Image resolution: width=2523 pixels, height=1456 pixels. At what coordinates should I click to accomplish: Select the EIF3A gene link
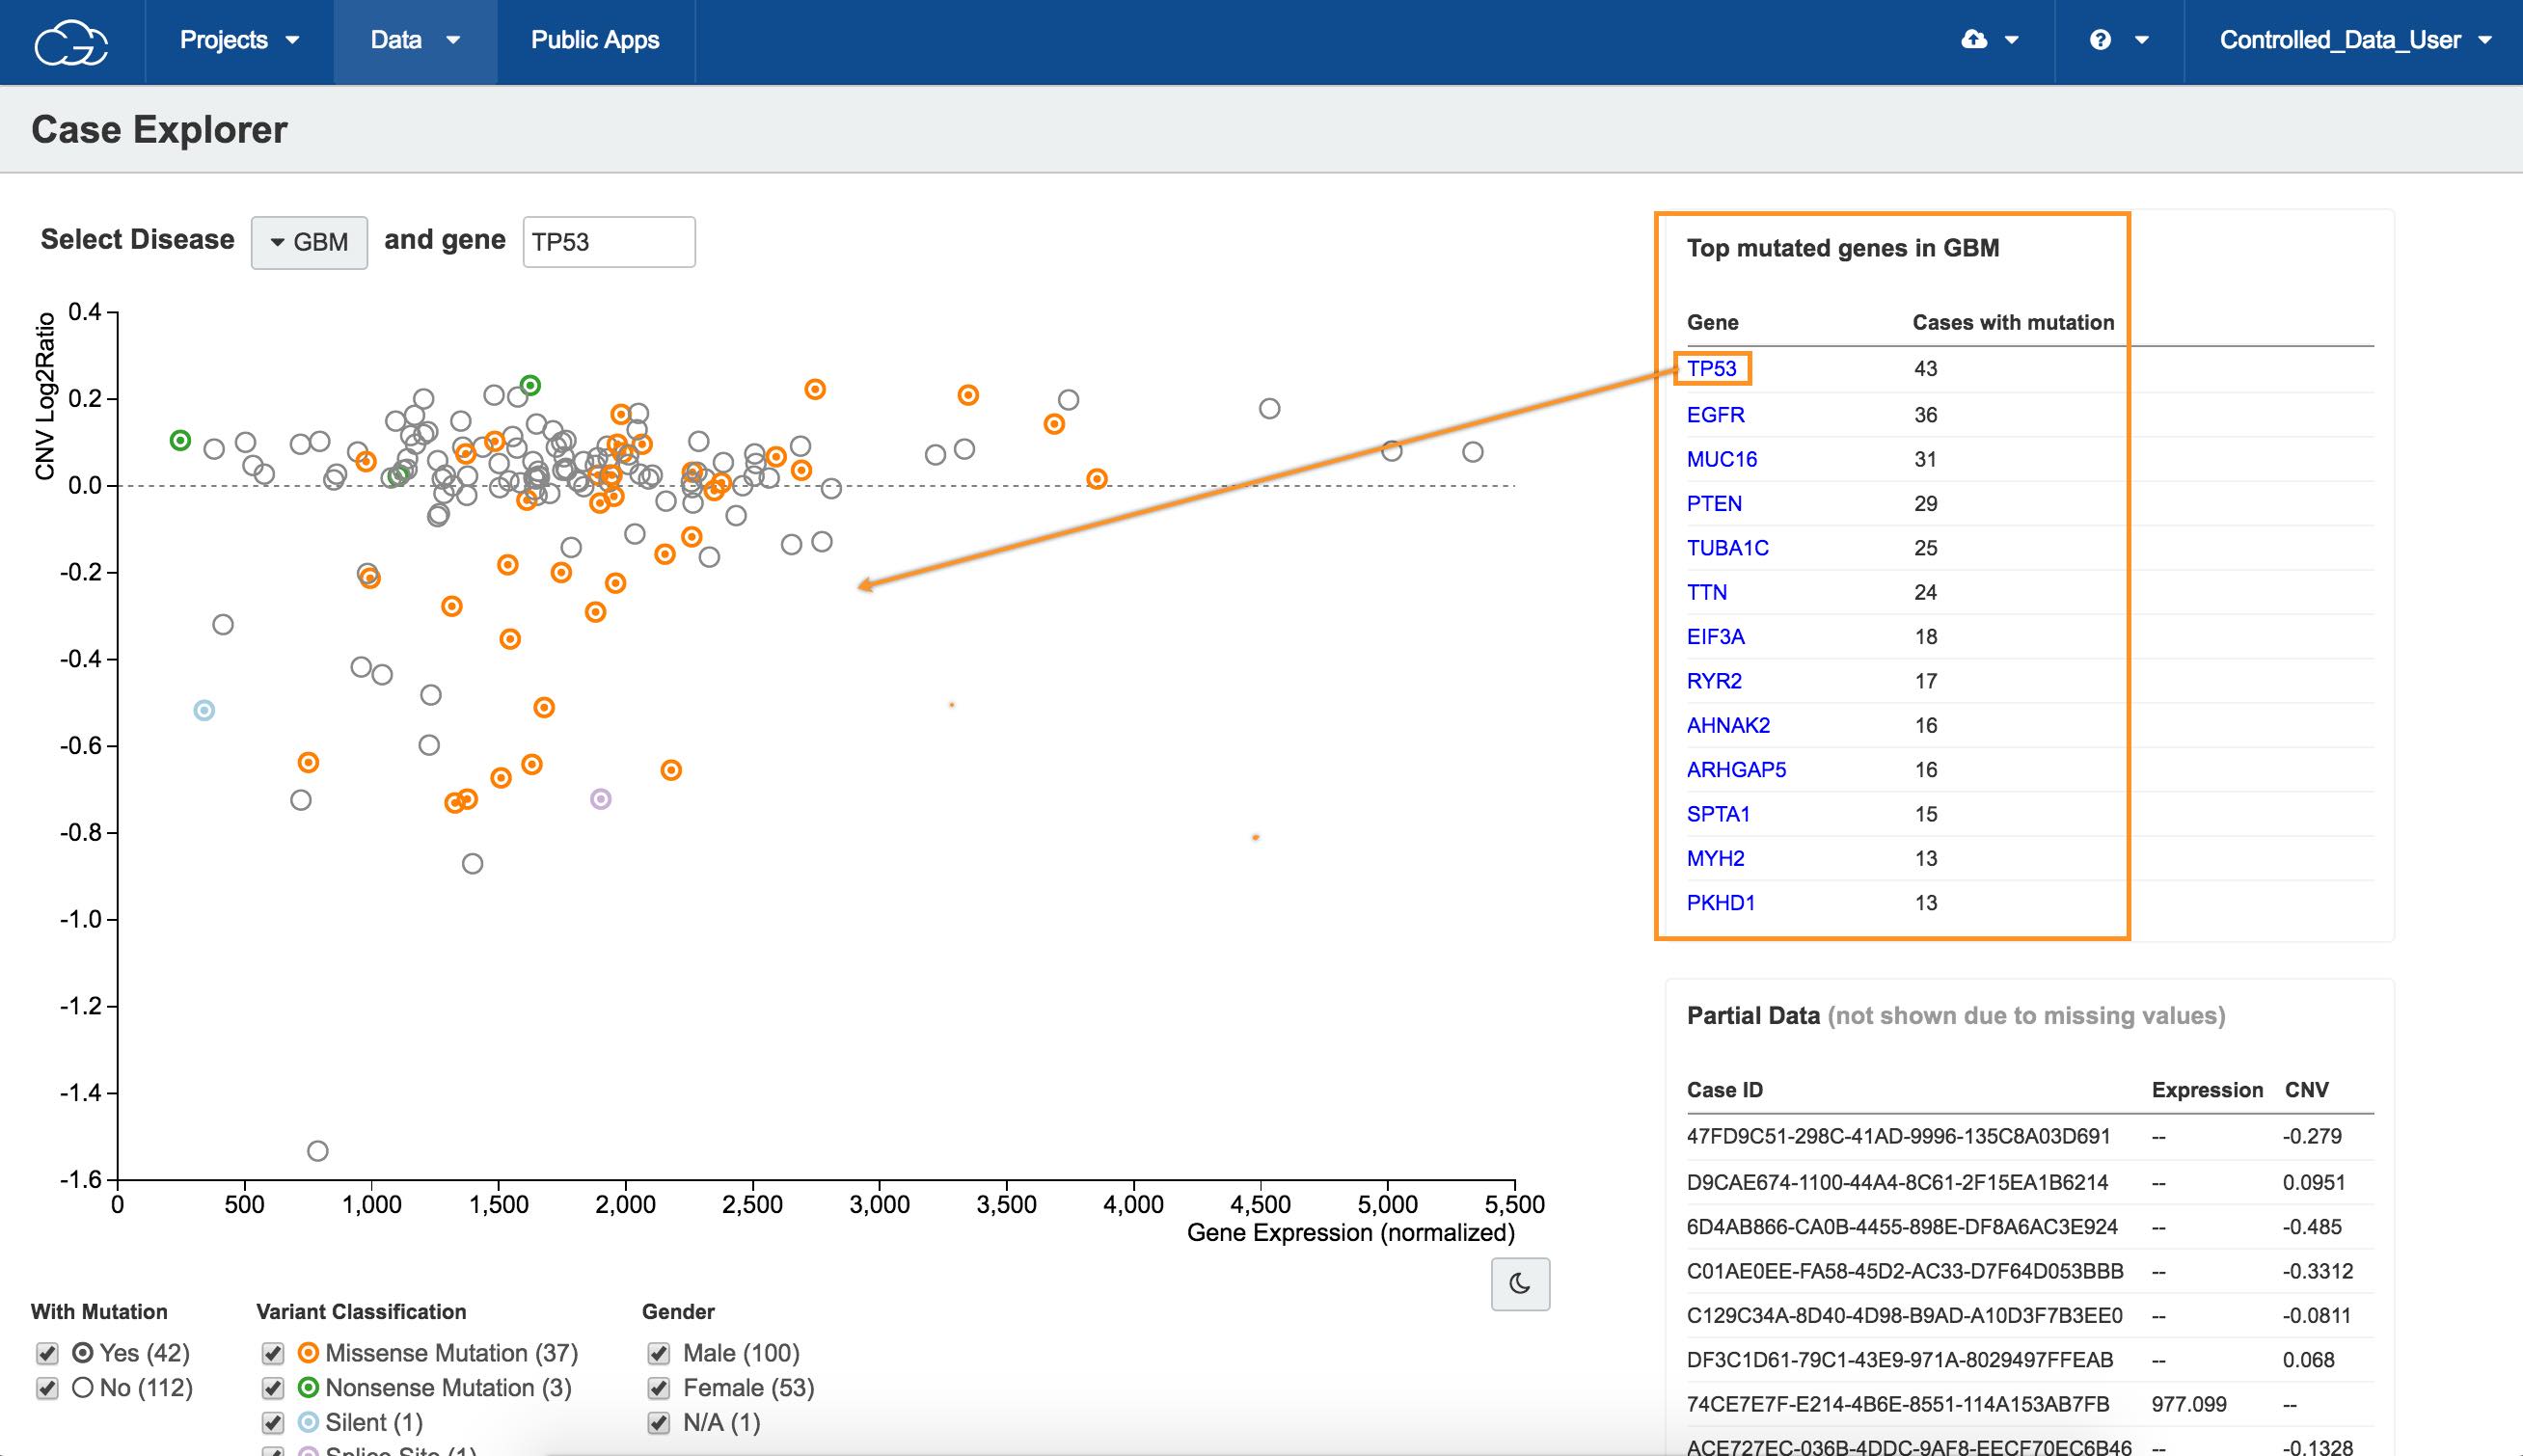click(x=1715, y=636)
